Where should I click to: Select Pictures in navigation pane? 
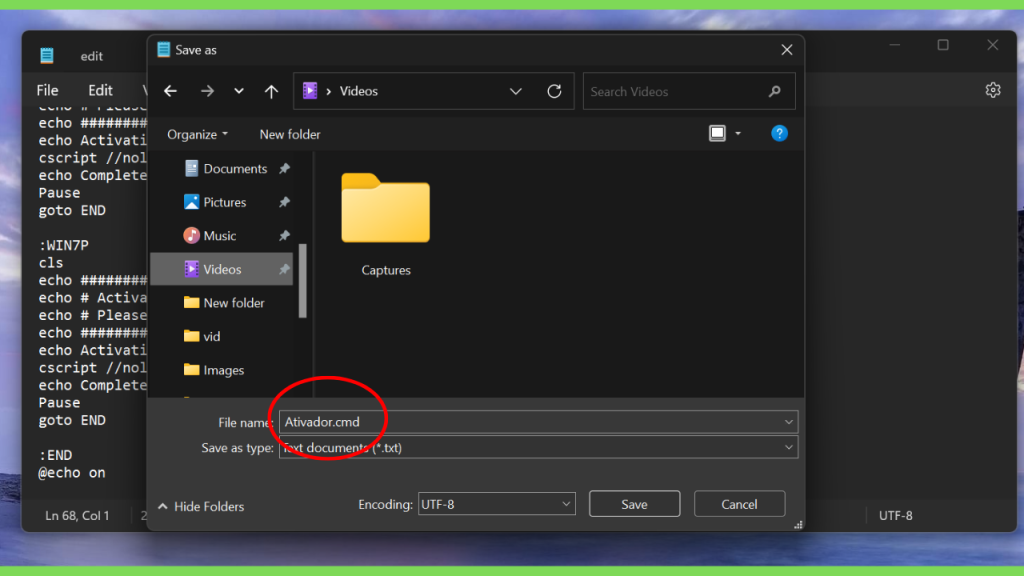(x=215, y=202)
